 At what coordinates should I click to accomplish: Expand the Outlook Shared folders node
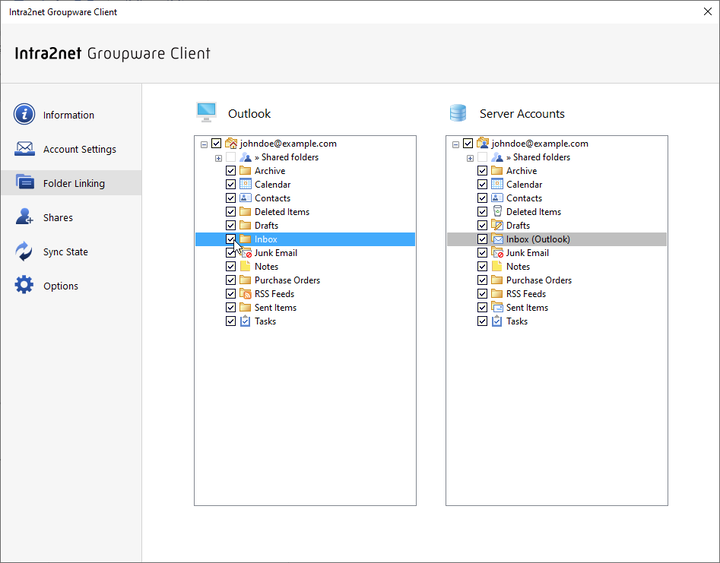(219, 158)
